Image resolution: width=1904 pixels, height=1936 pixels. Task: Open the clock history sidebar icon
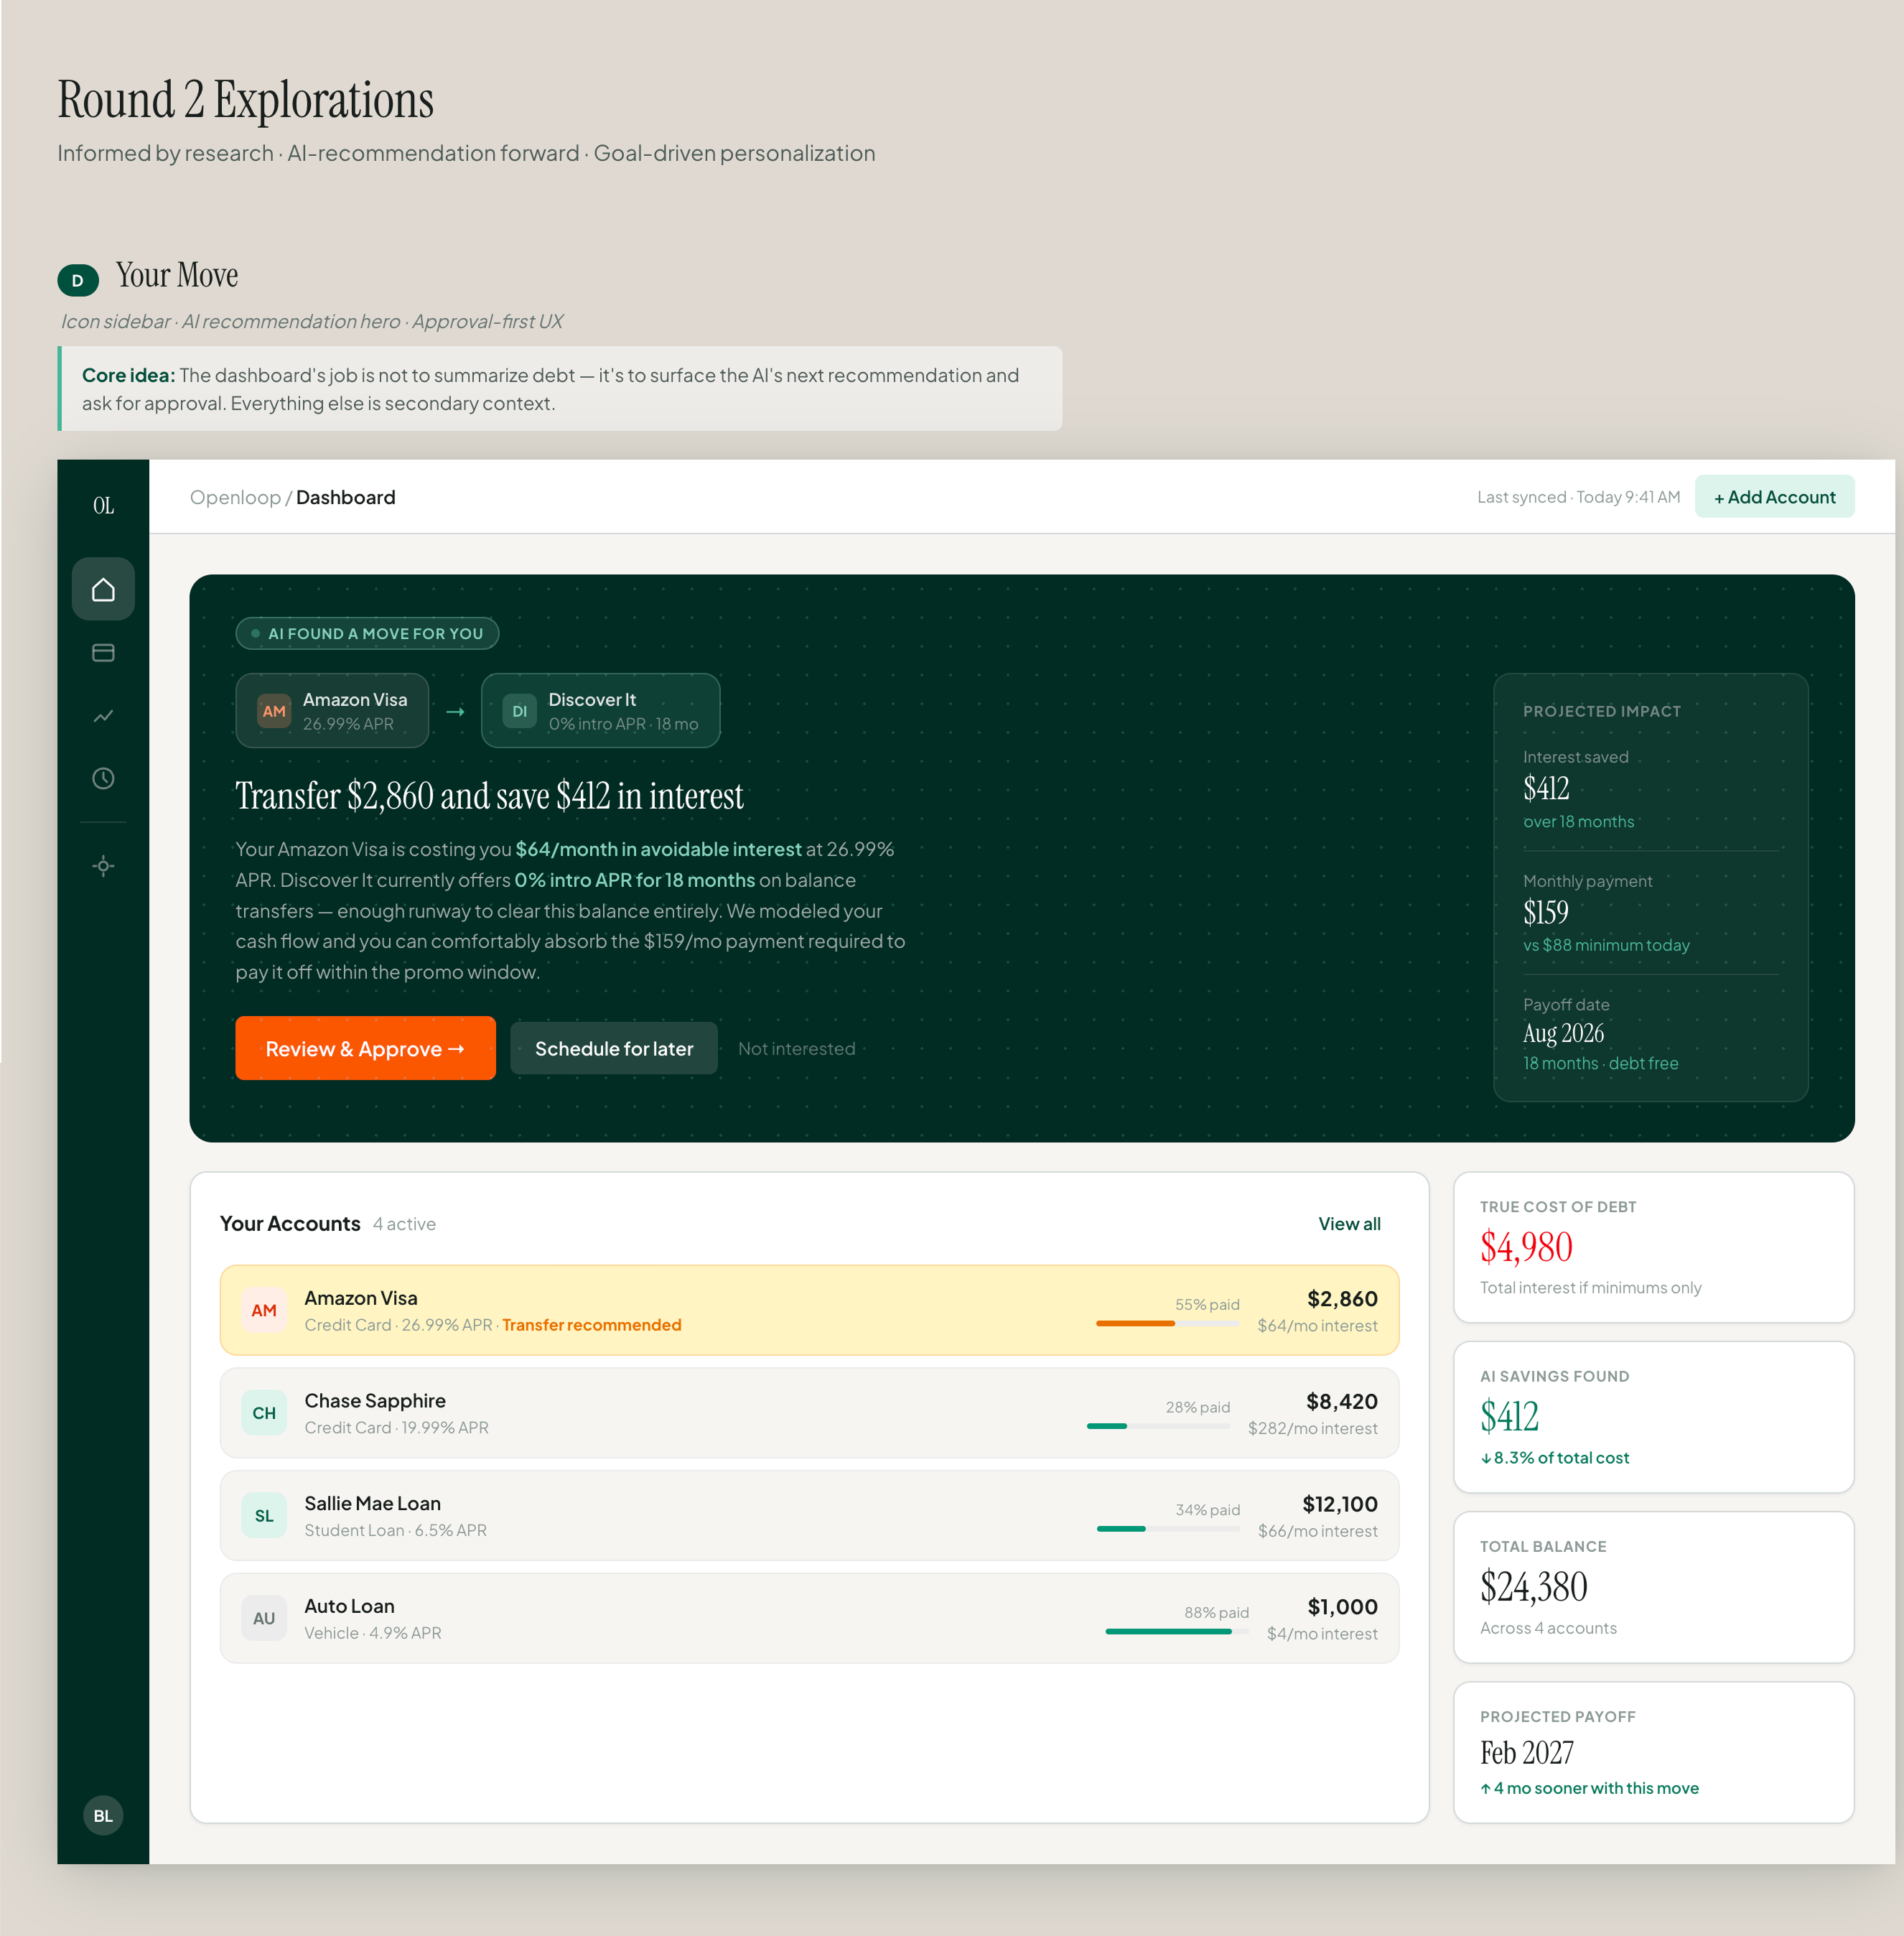click(x=103, y=779)
